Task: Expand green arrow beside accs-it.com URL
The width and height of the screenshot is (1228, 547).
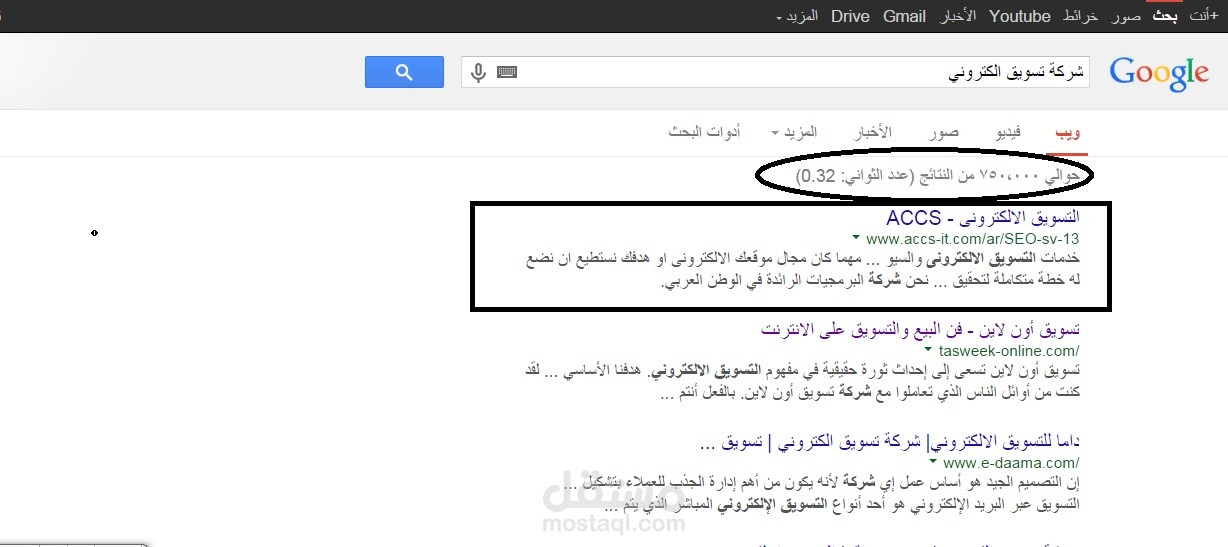Action: [856, 238]
